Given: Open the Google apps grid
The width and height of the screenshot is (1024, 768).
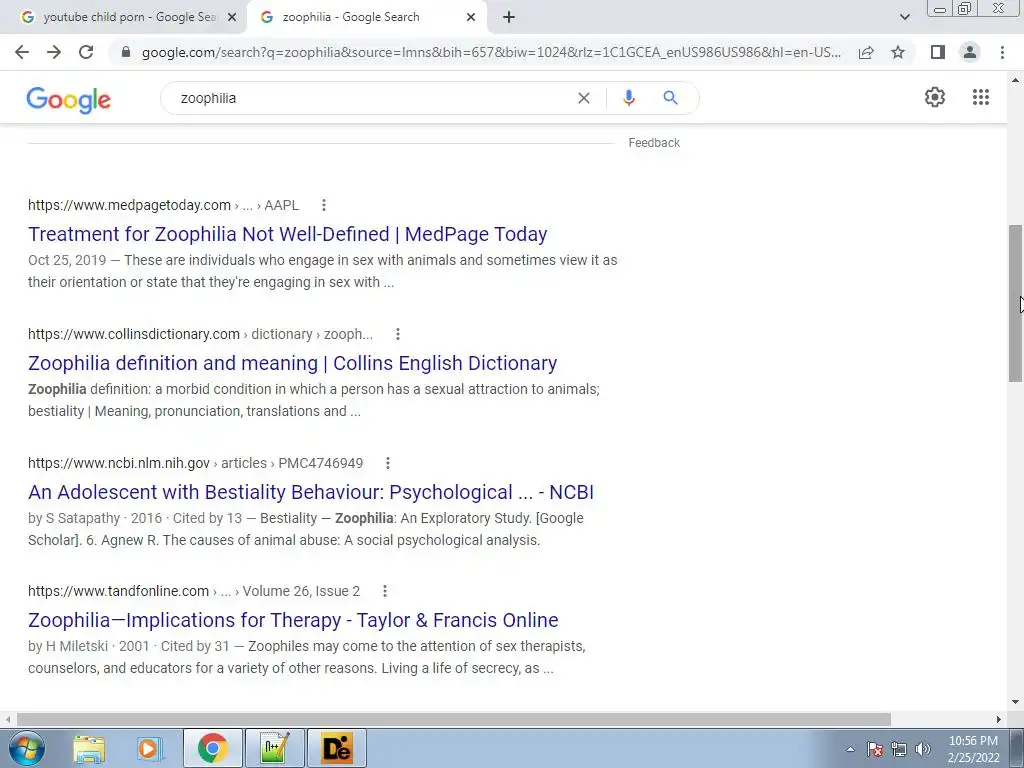Looking at the screenshot, I should [x=981, y=97].
